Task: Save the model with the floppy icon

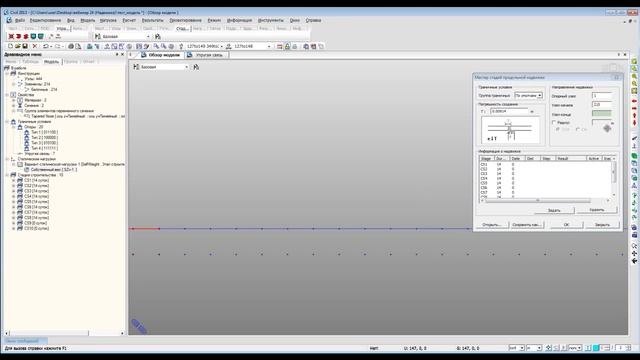Action: pyautogui.click(x=25, y=46)
